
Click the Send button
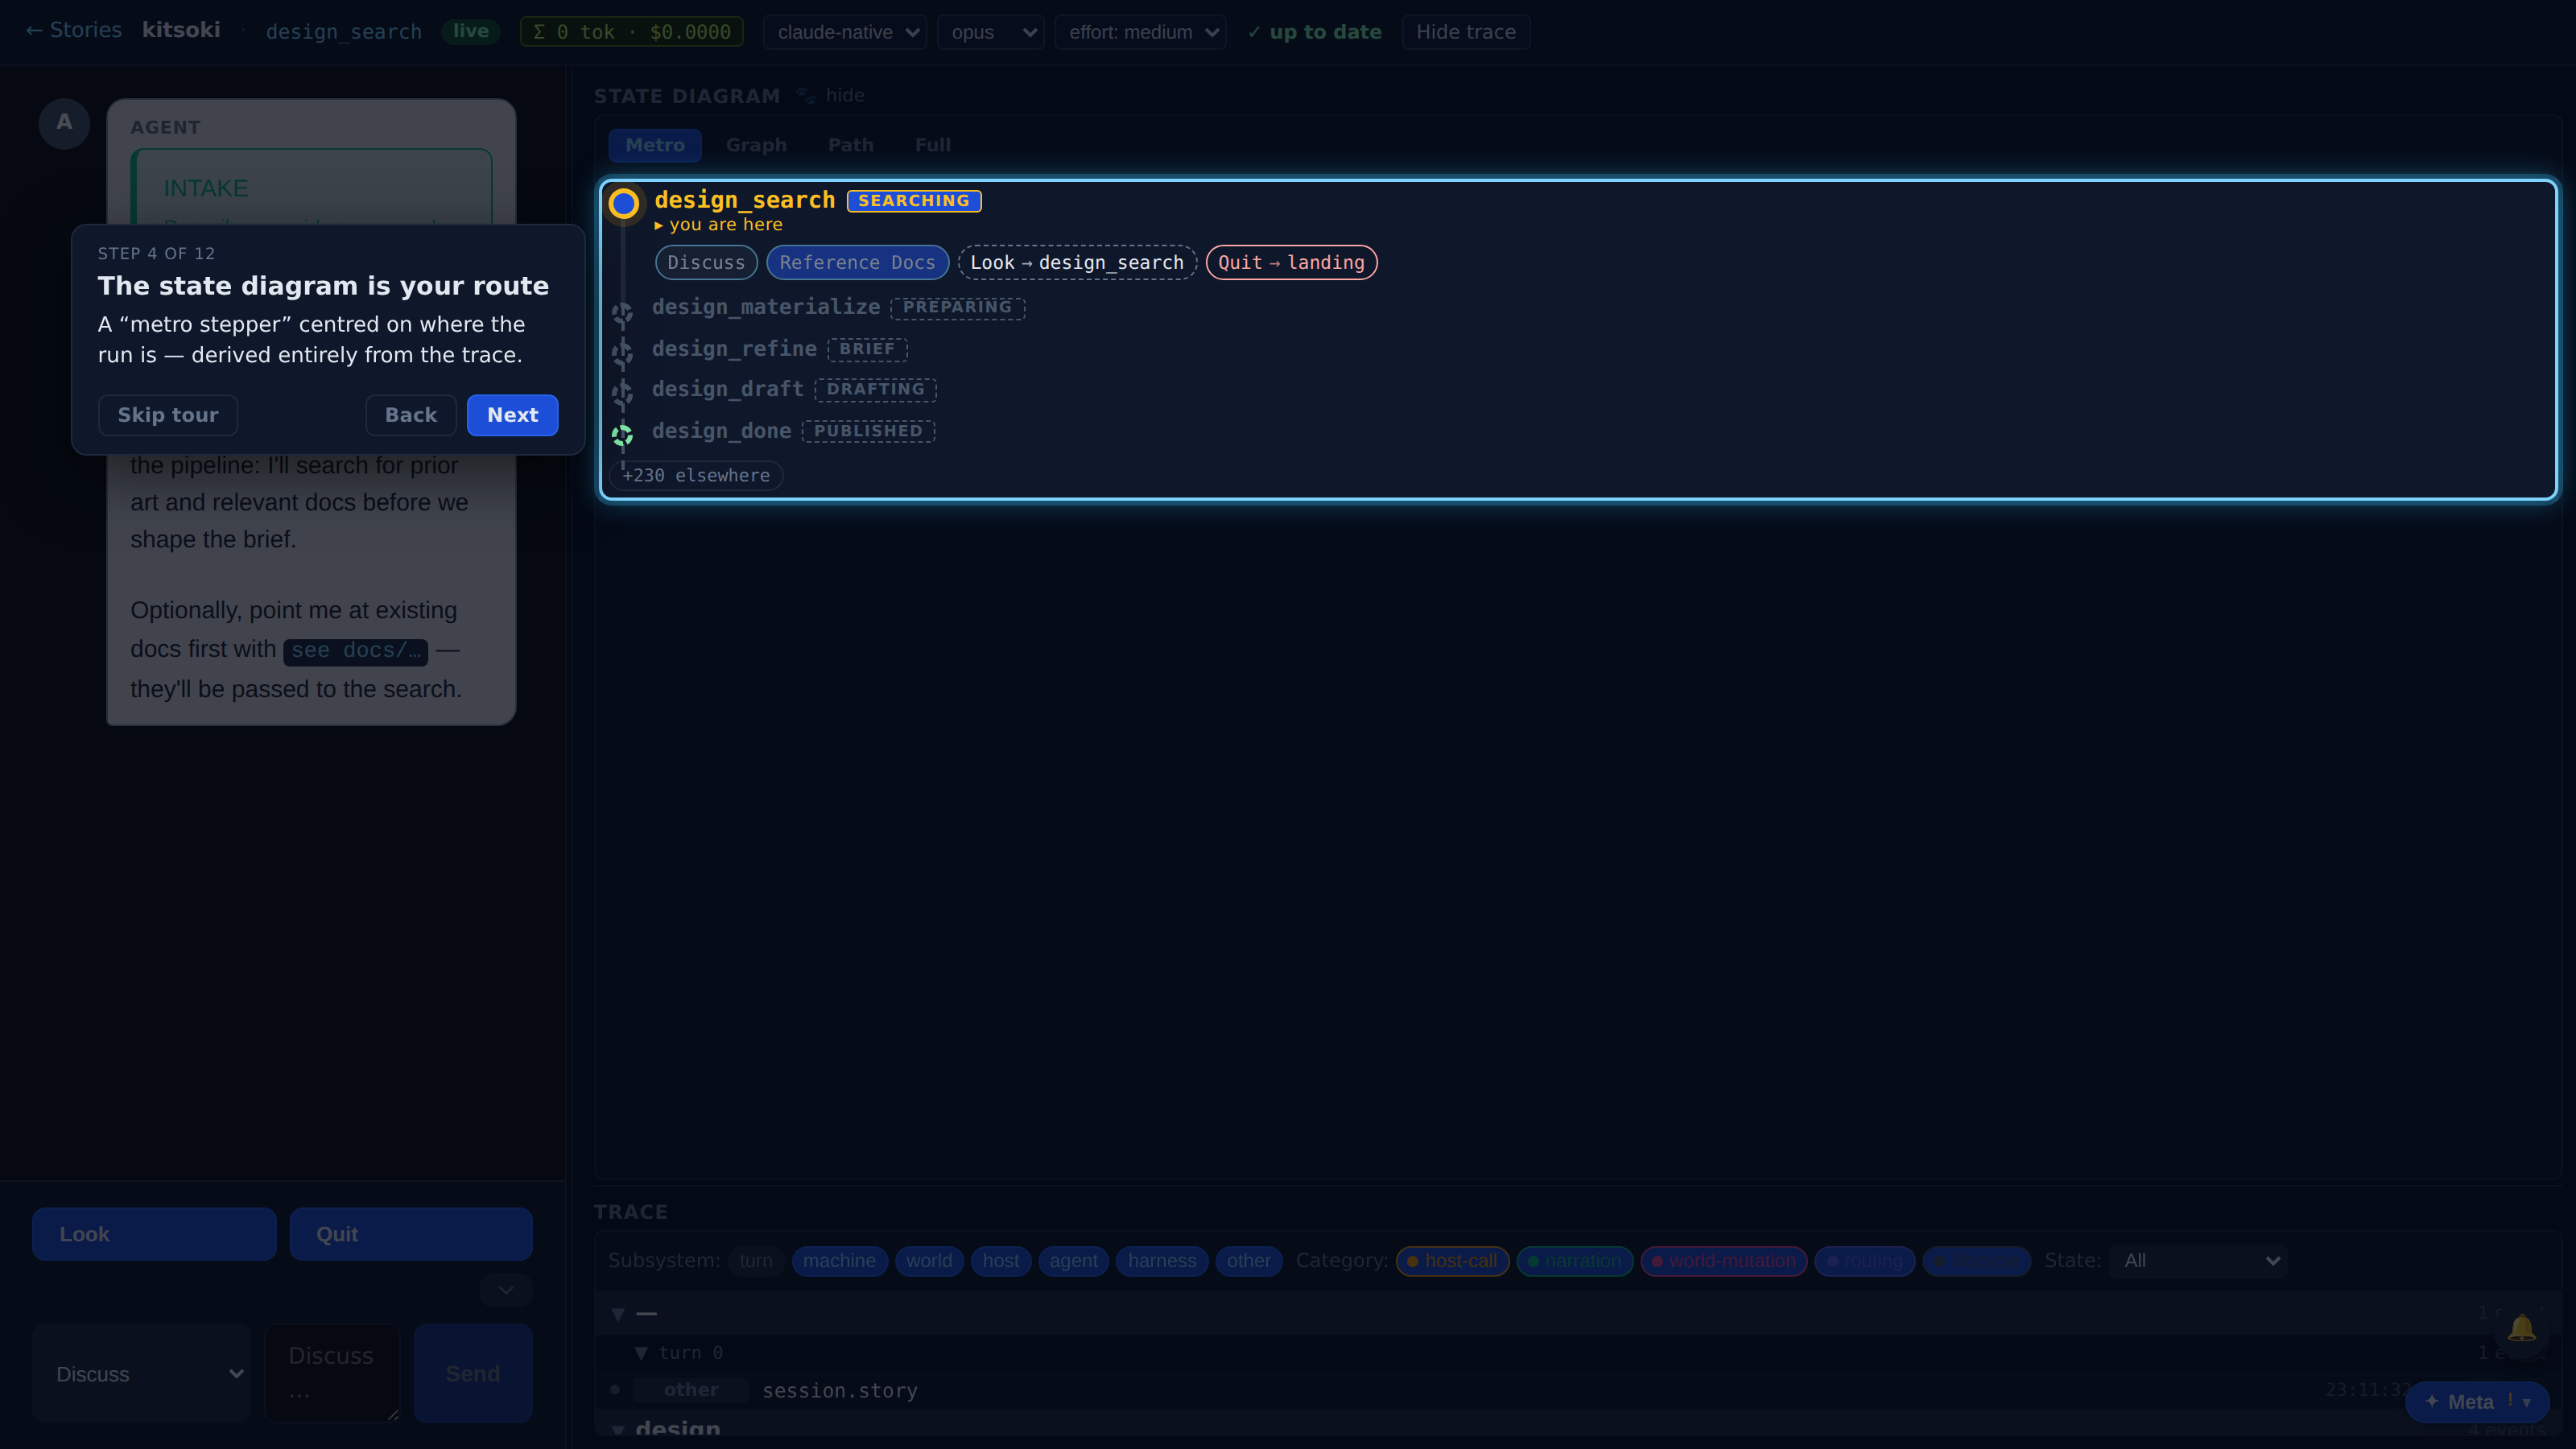point(473,1374)
